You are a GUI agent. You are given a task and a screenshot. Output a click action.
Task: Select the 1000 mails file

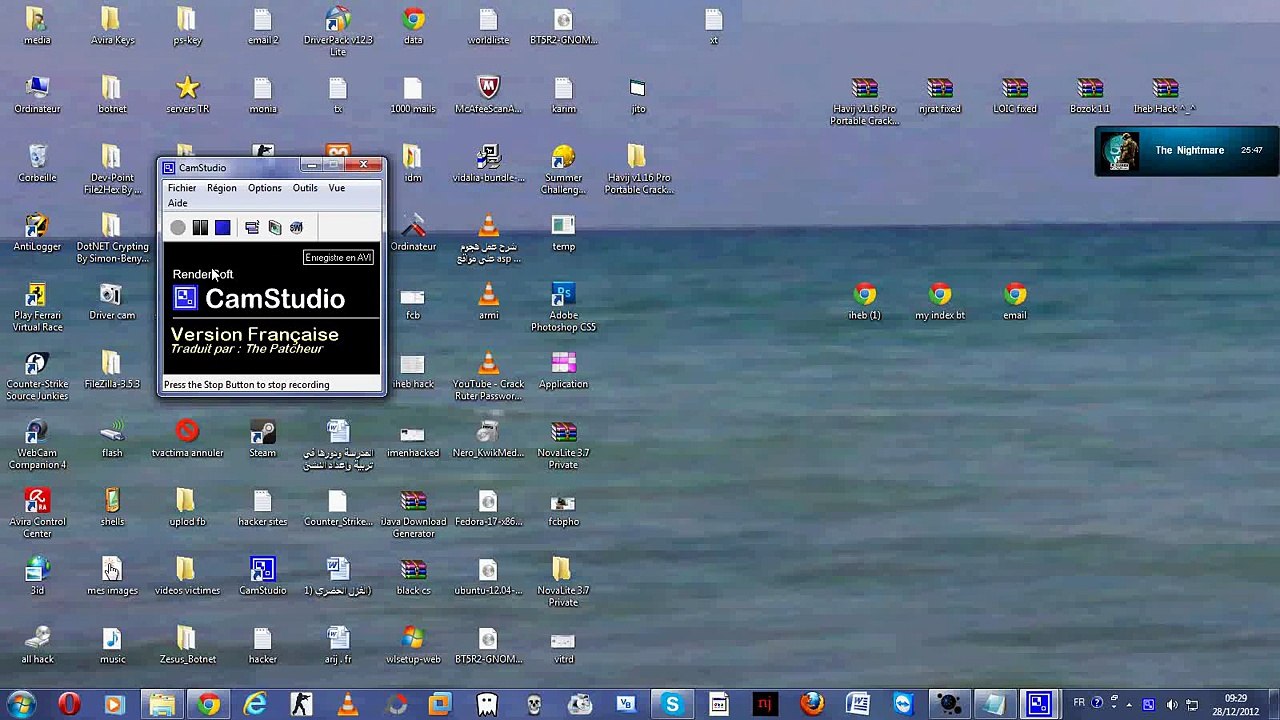pyautogui.click(x=413, y=95)
